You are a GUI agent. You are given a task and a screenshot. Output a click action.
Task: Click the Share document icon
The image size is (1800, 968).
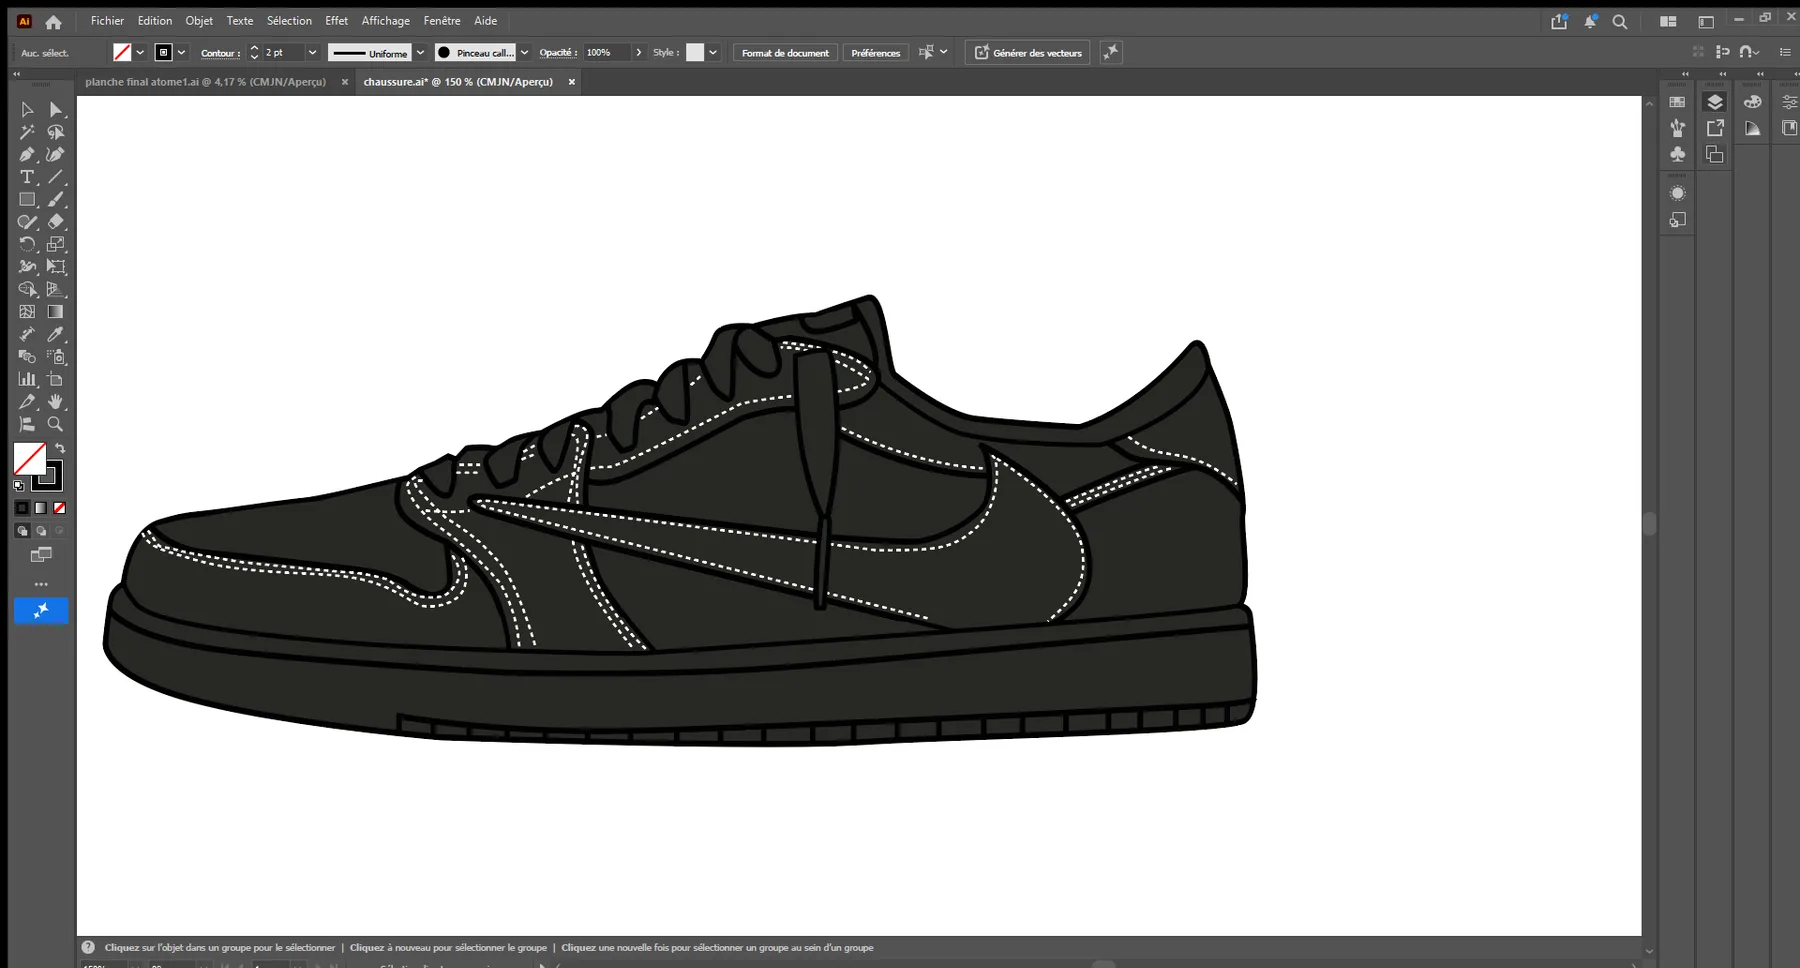[1559, 21]
